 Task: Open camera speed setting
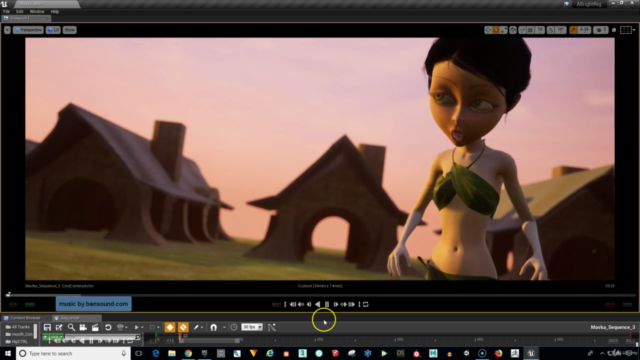click(x=600, y=30)
